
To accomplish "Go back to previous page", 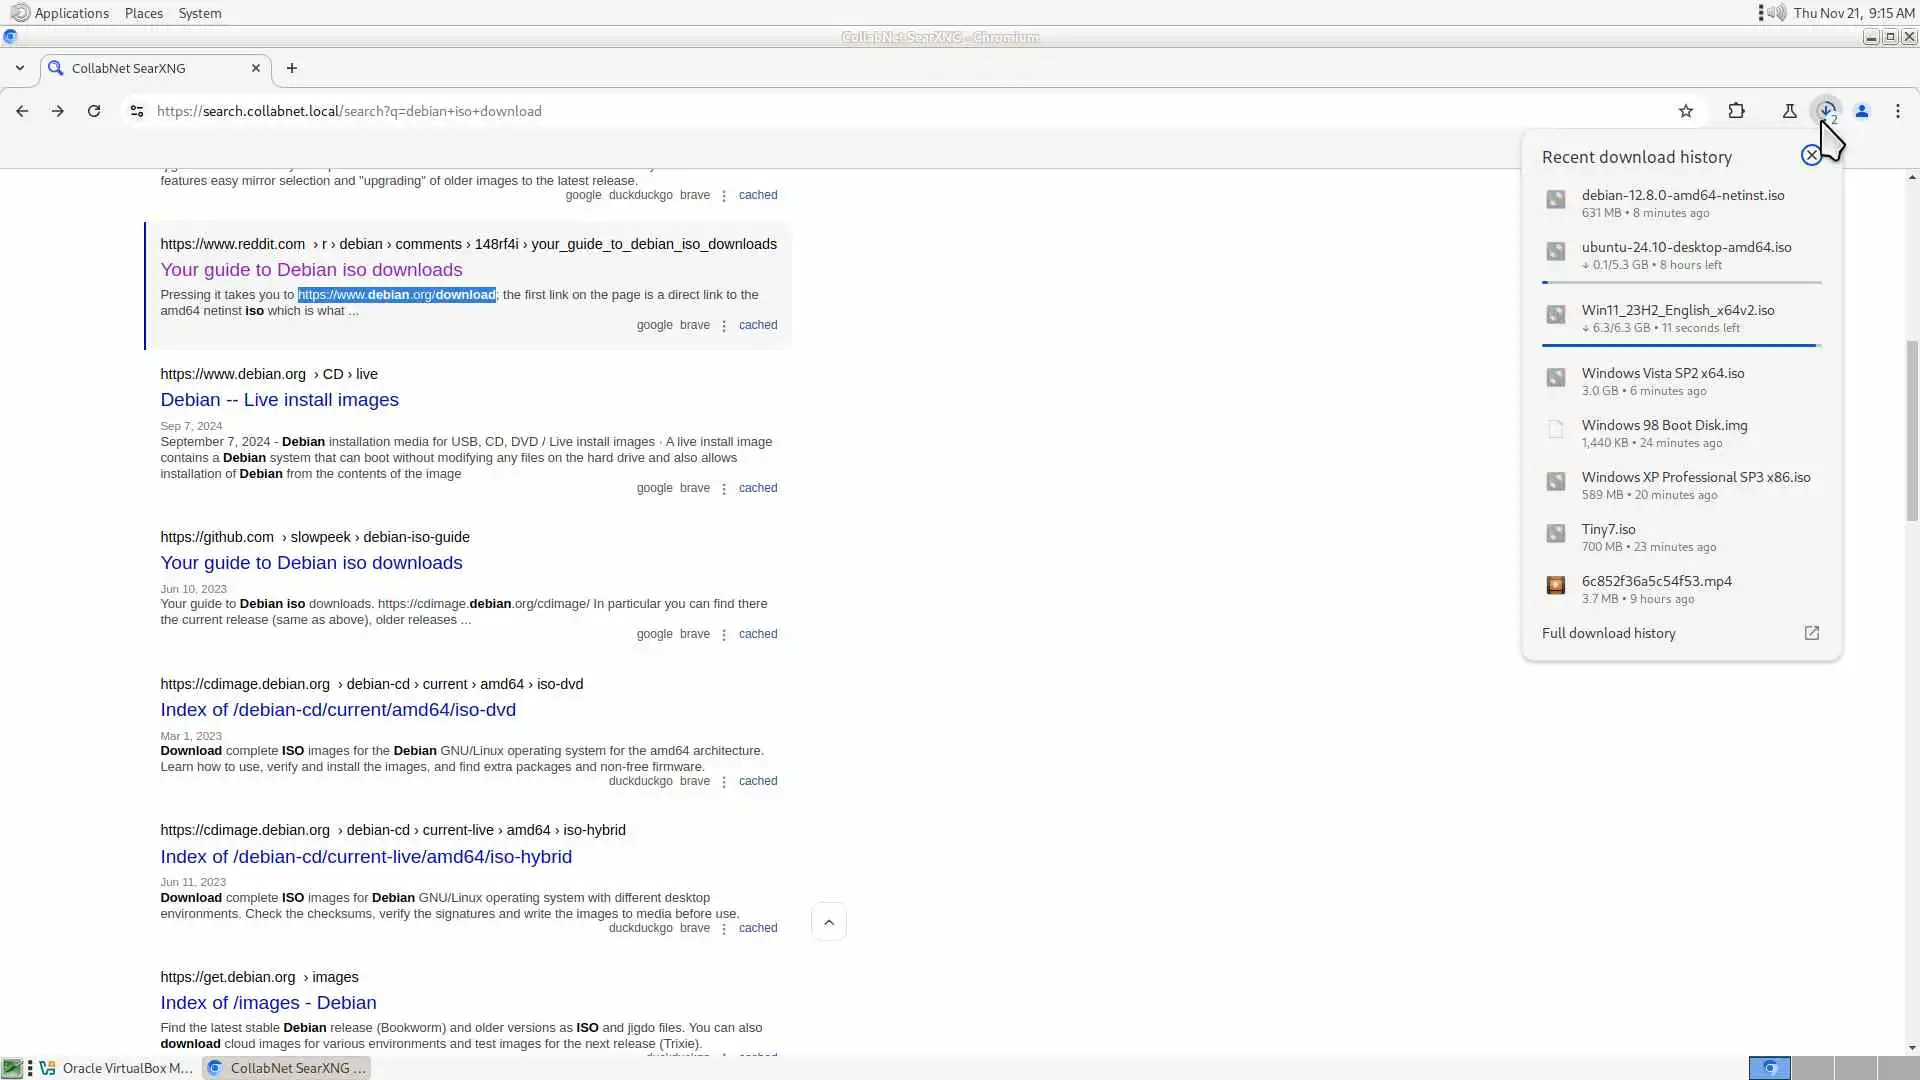I will (22, 111).
